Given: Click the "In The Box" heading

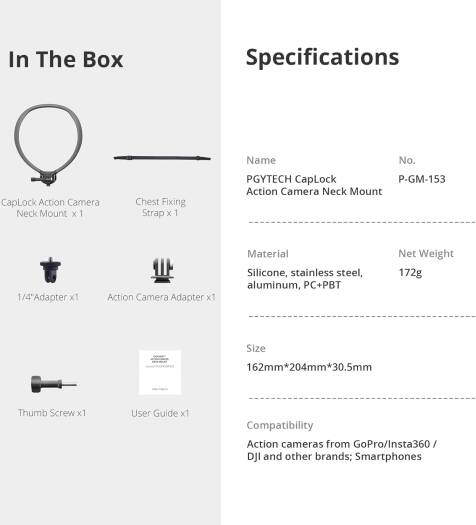Looking at the screenshot, I should pos(66,60).
